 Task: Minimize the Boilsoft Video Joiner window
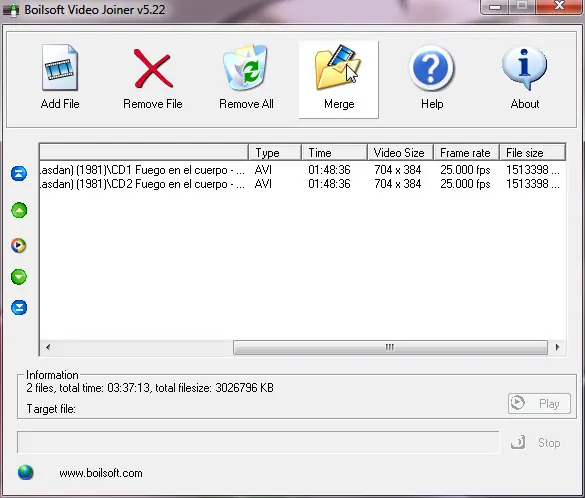pyautogui.click(x=495, y=7)
